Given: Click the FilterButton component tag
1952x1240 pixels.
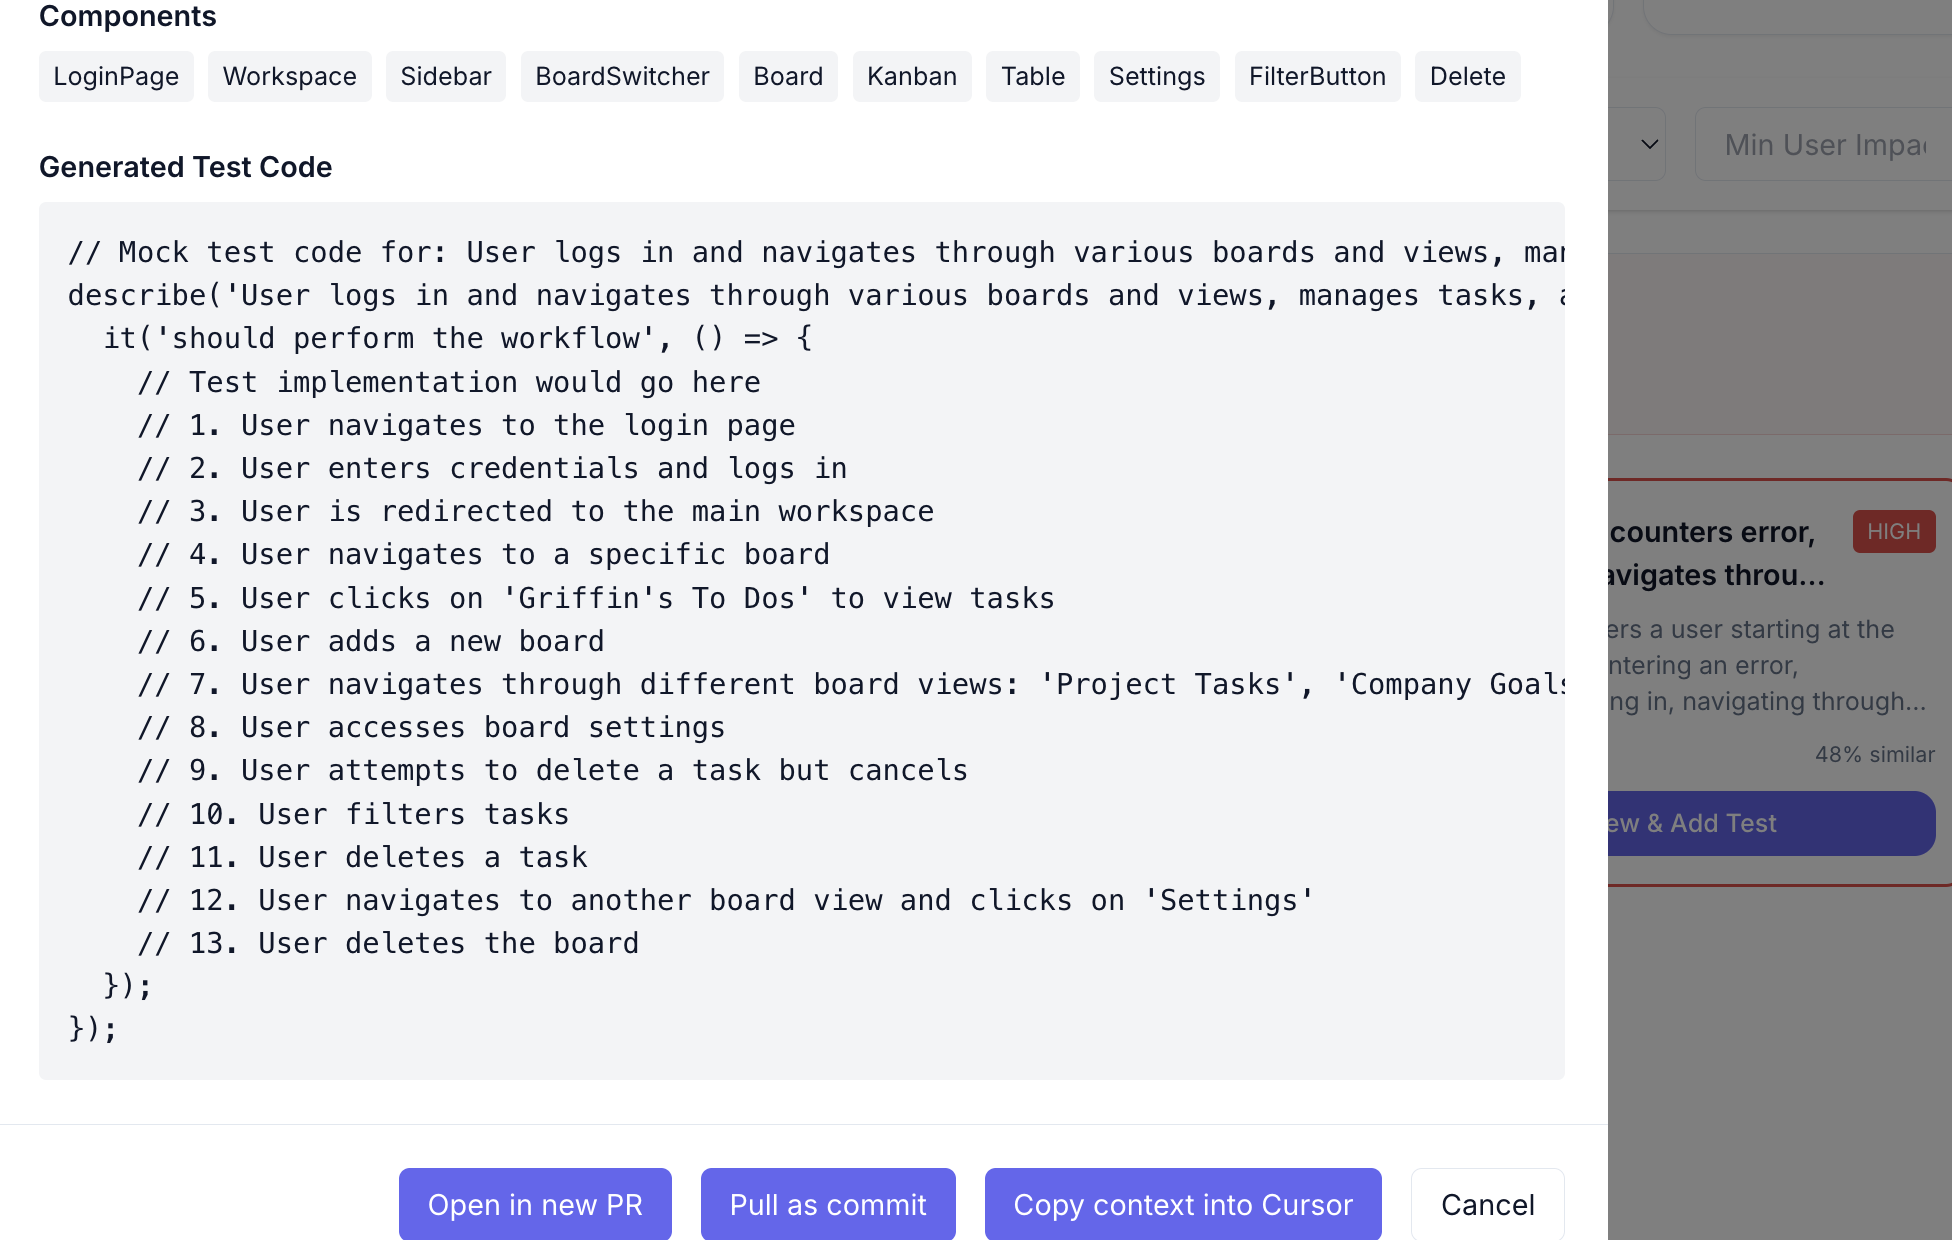Looking at the screenshot, I should pyautogui.click(x=1316, y=76).
